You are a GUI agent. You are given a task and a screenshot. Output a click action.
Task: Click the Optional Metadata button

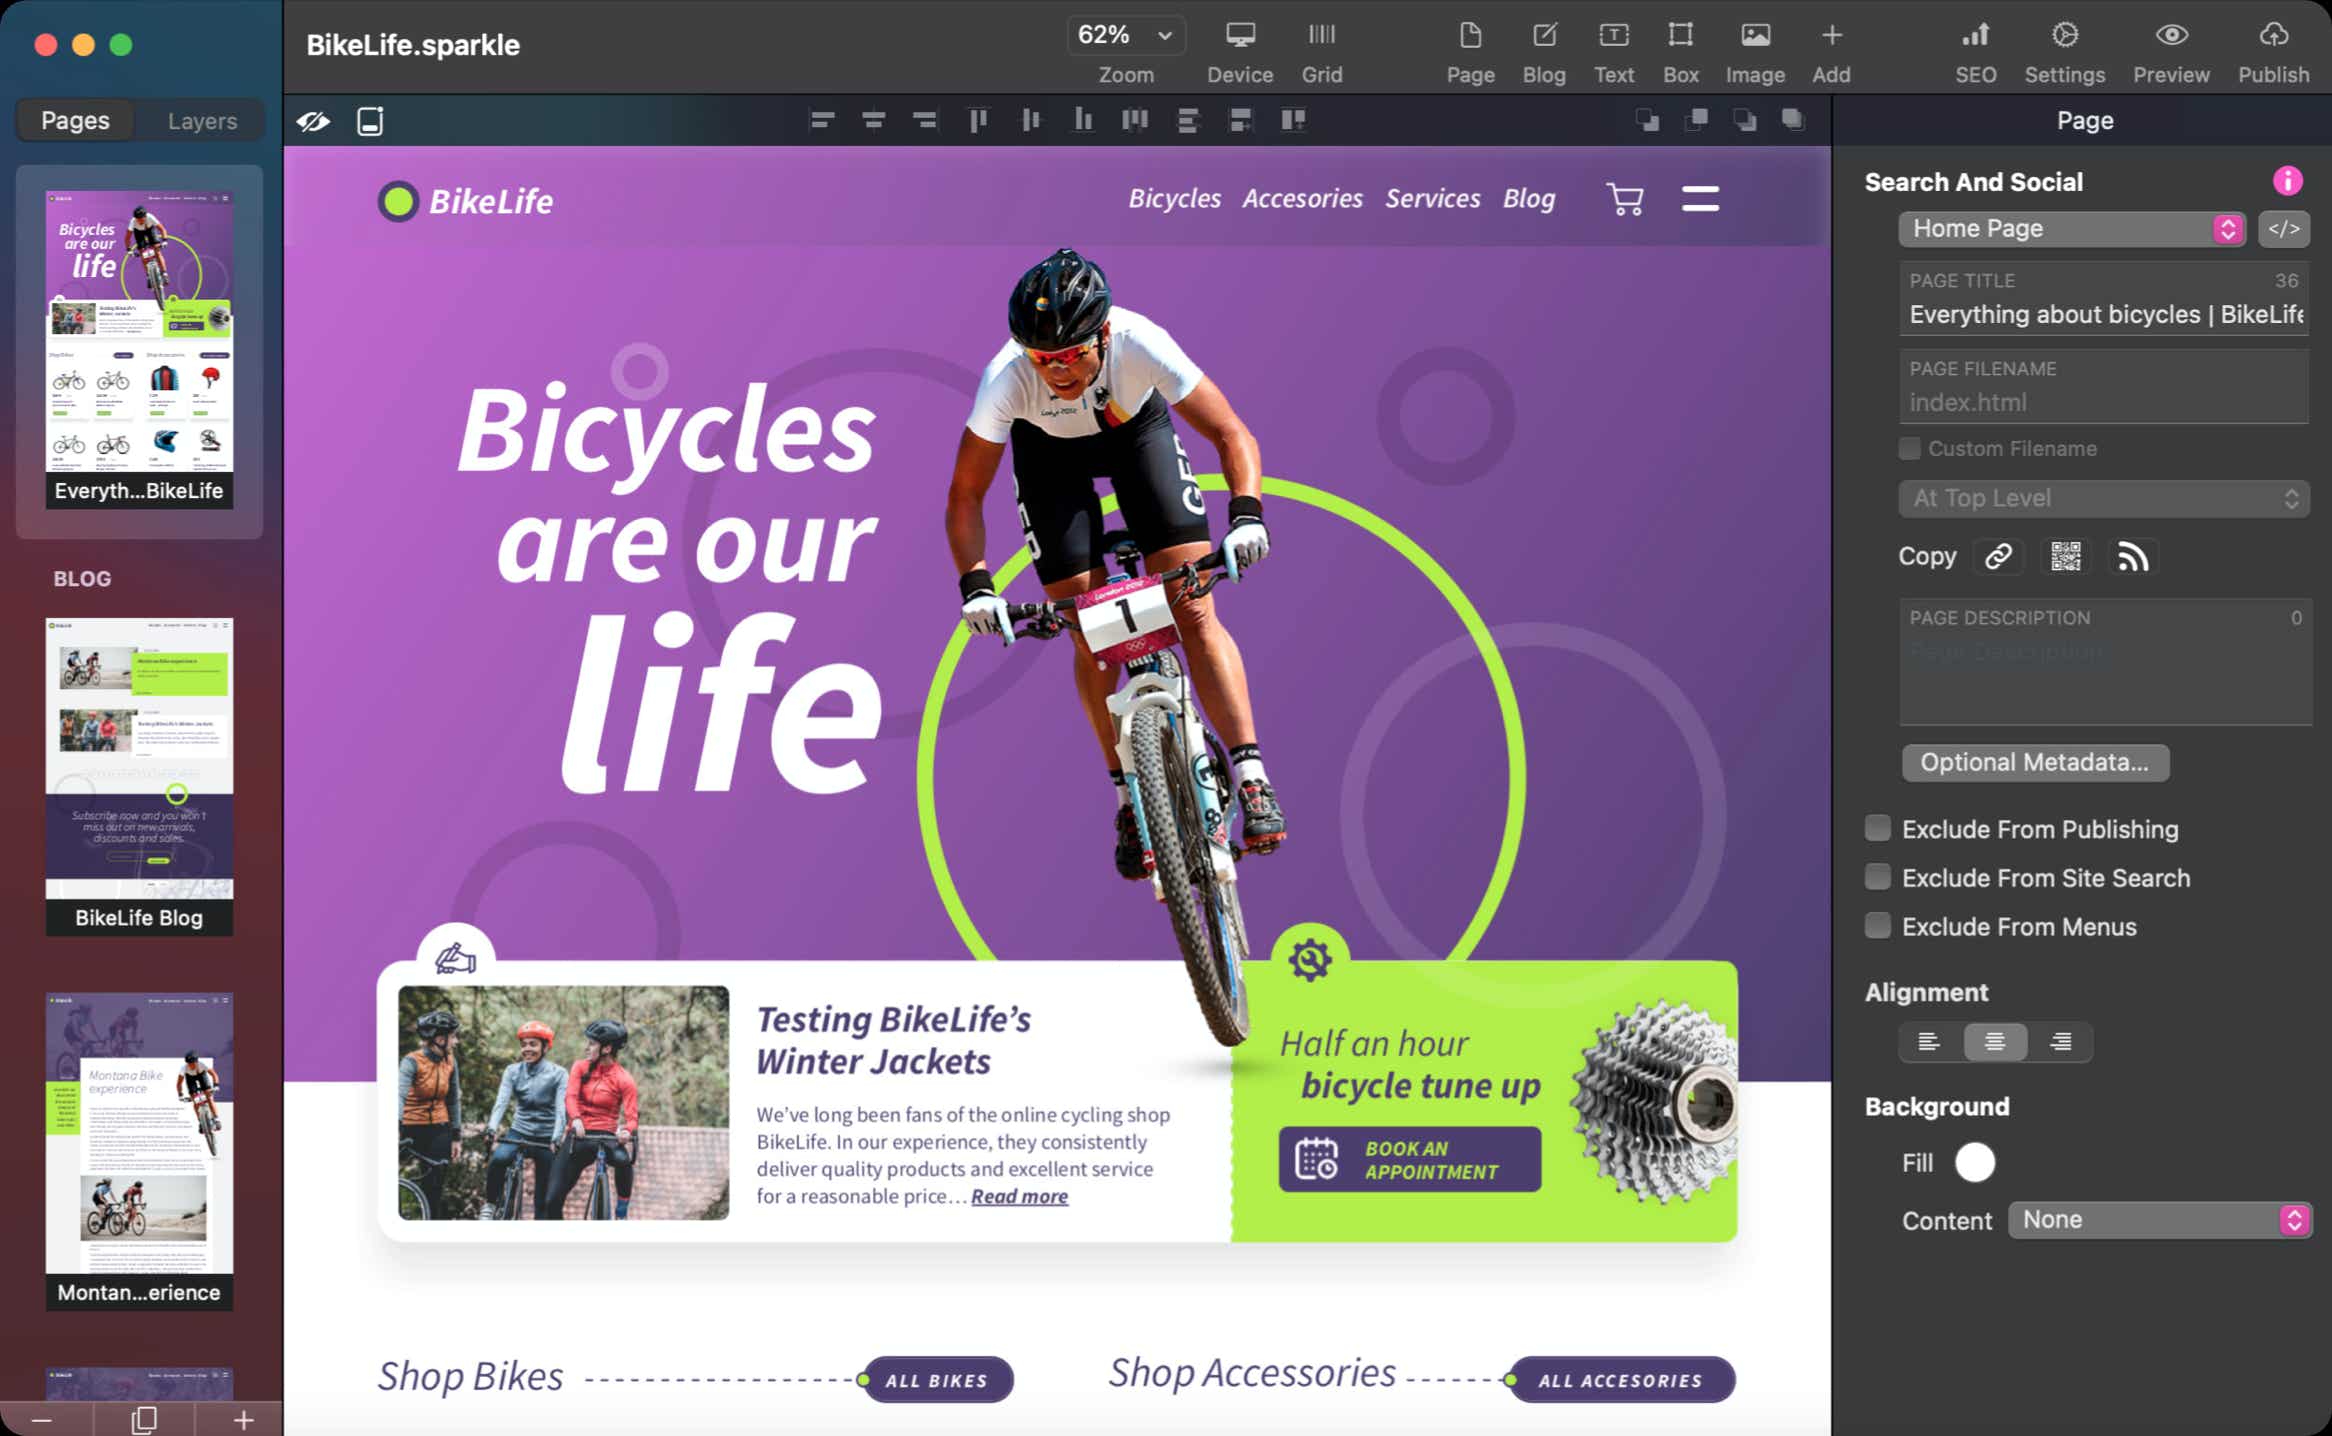coord(2034,762)
